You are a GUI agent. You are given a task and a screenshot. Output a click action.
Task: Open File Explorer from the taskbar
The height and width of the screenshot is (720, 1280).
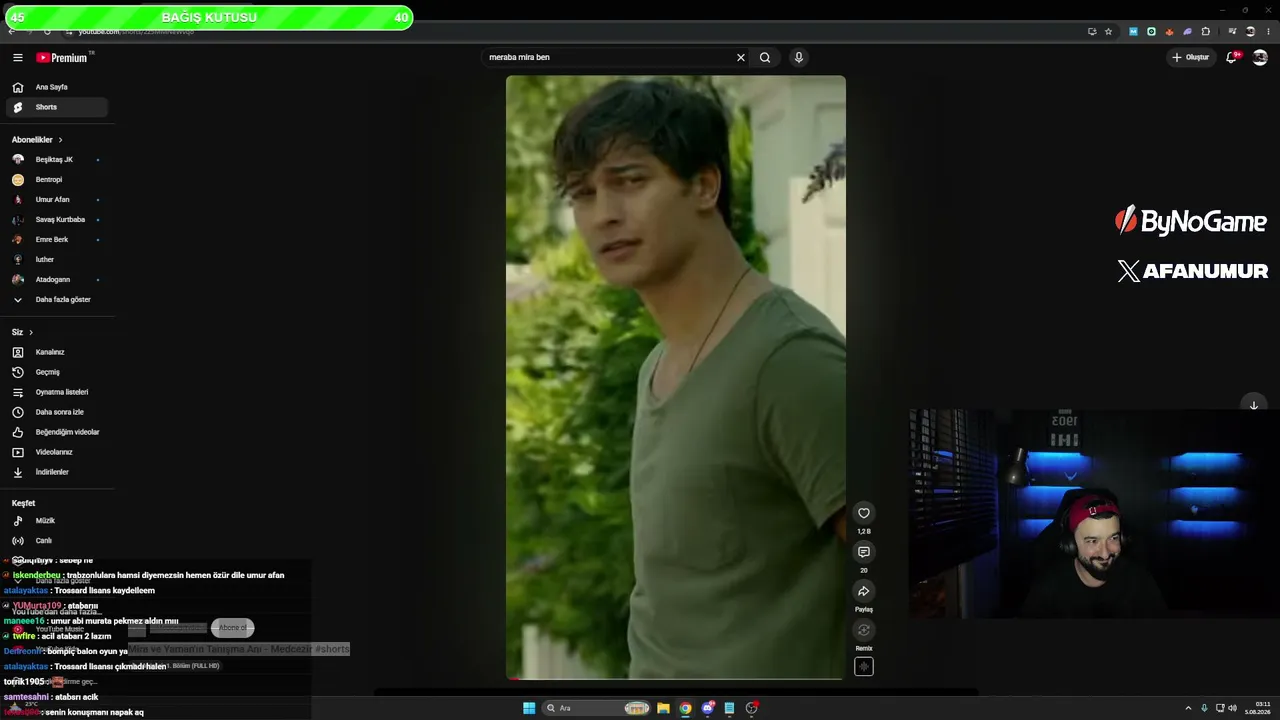(663, 708)
